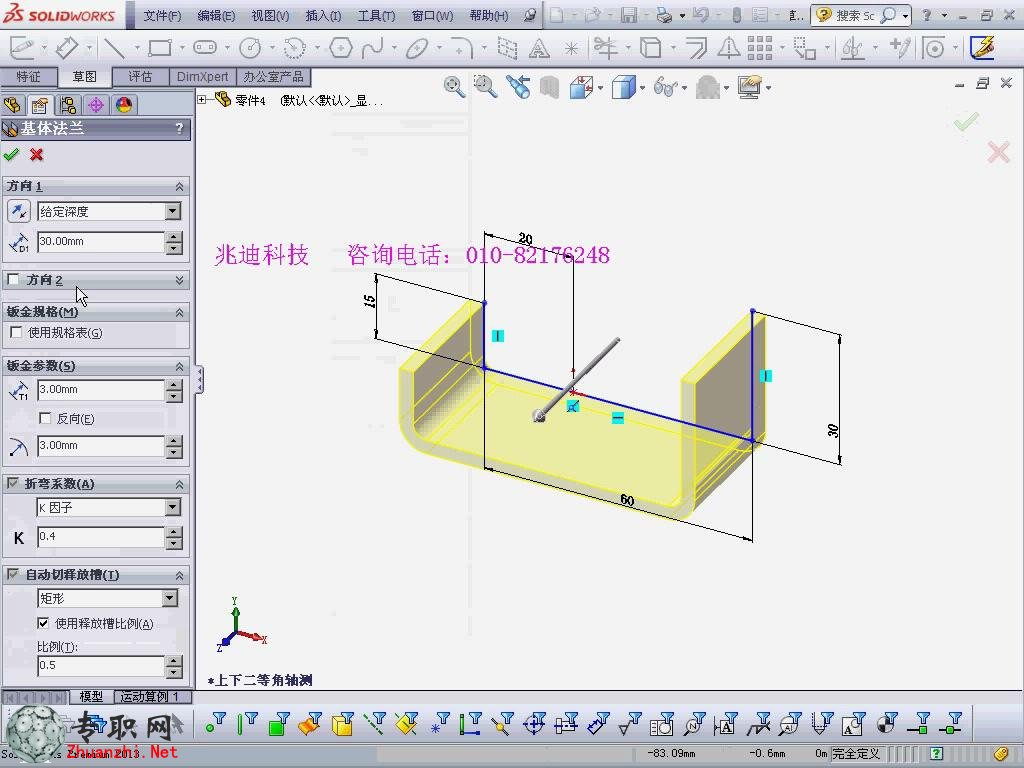Collapse the 折弯系数(A) section chevron
The height and width of the screenshot is (768, 1024).
pos(180,484)
